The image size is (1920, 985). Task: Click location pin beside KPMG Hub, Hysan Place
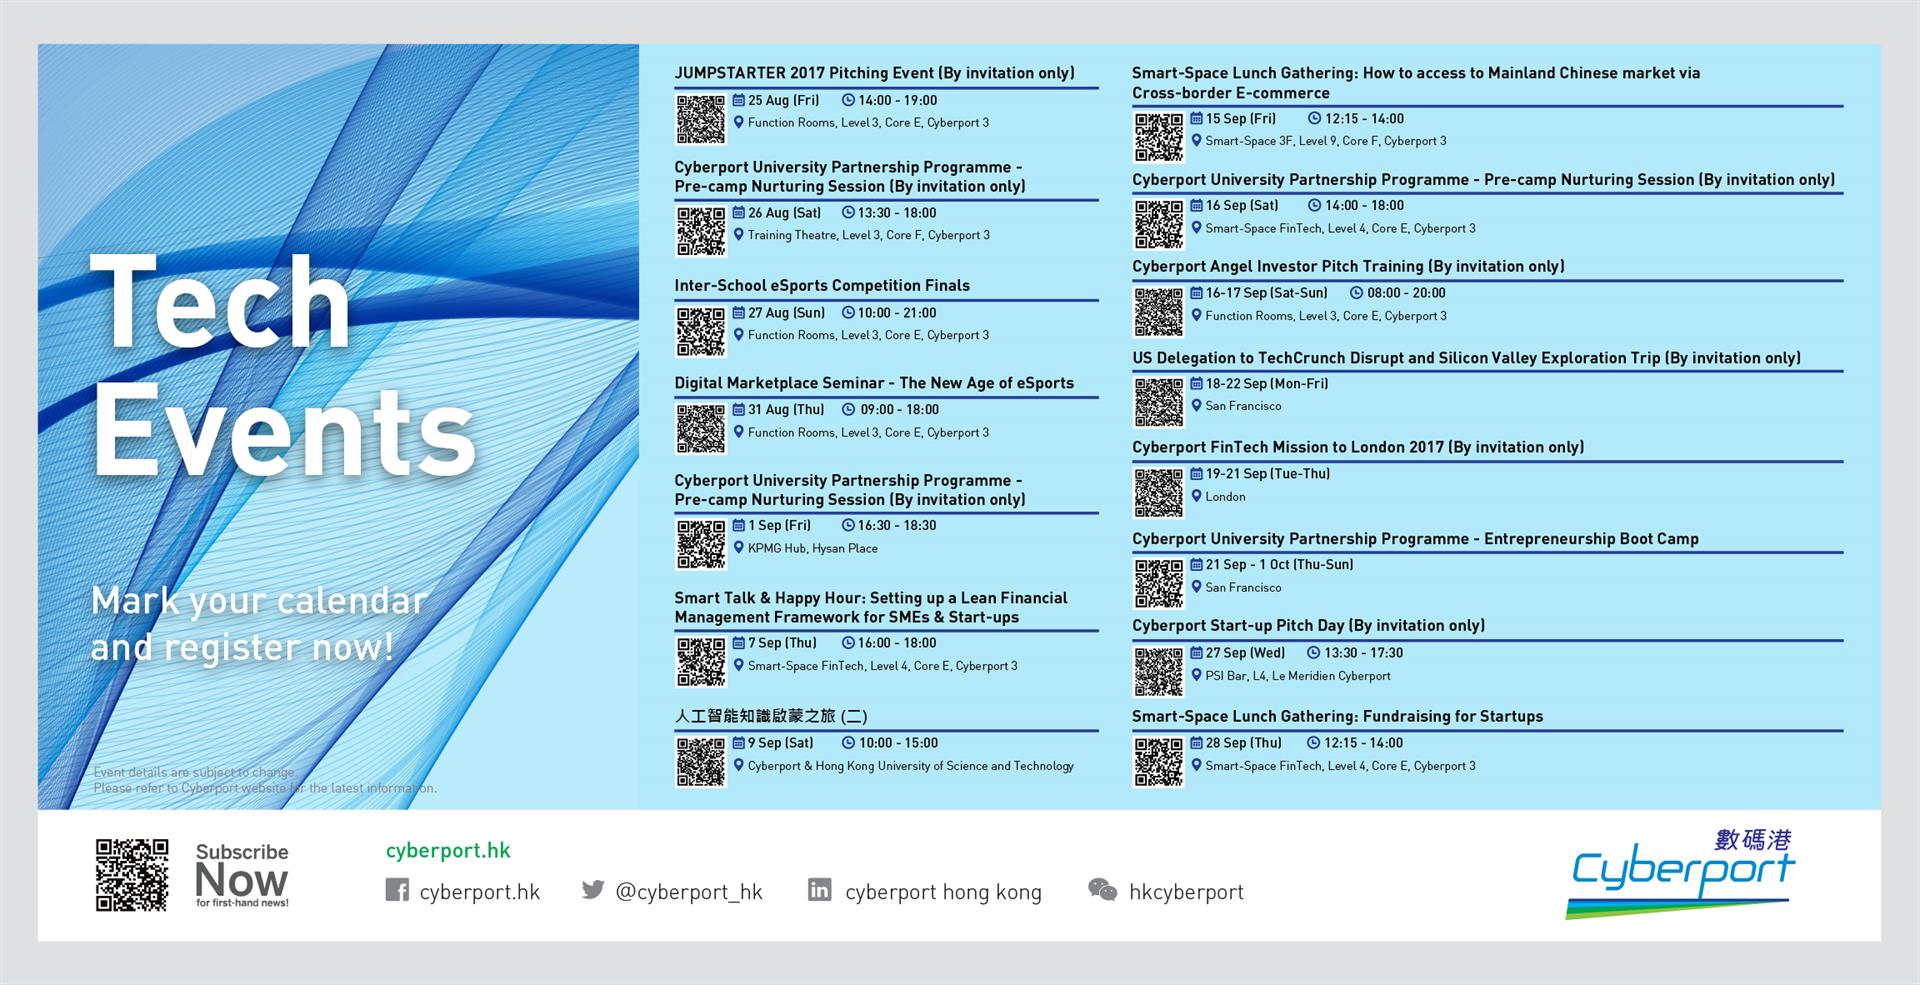(739, 548)
